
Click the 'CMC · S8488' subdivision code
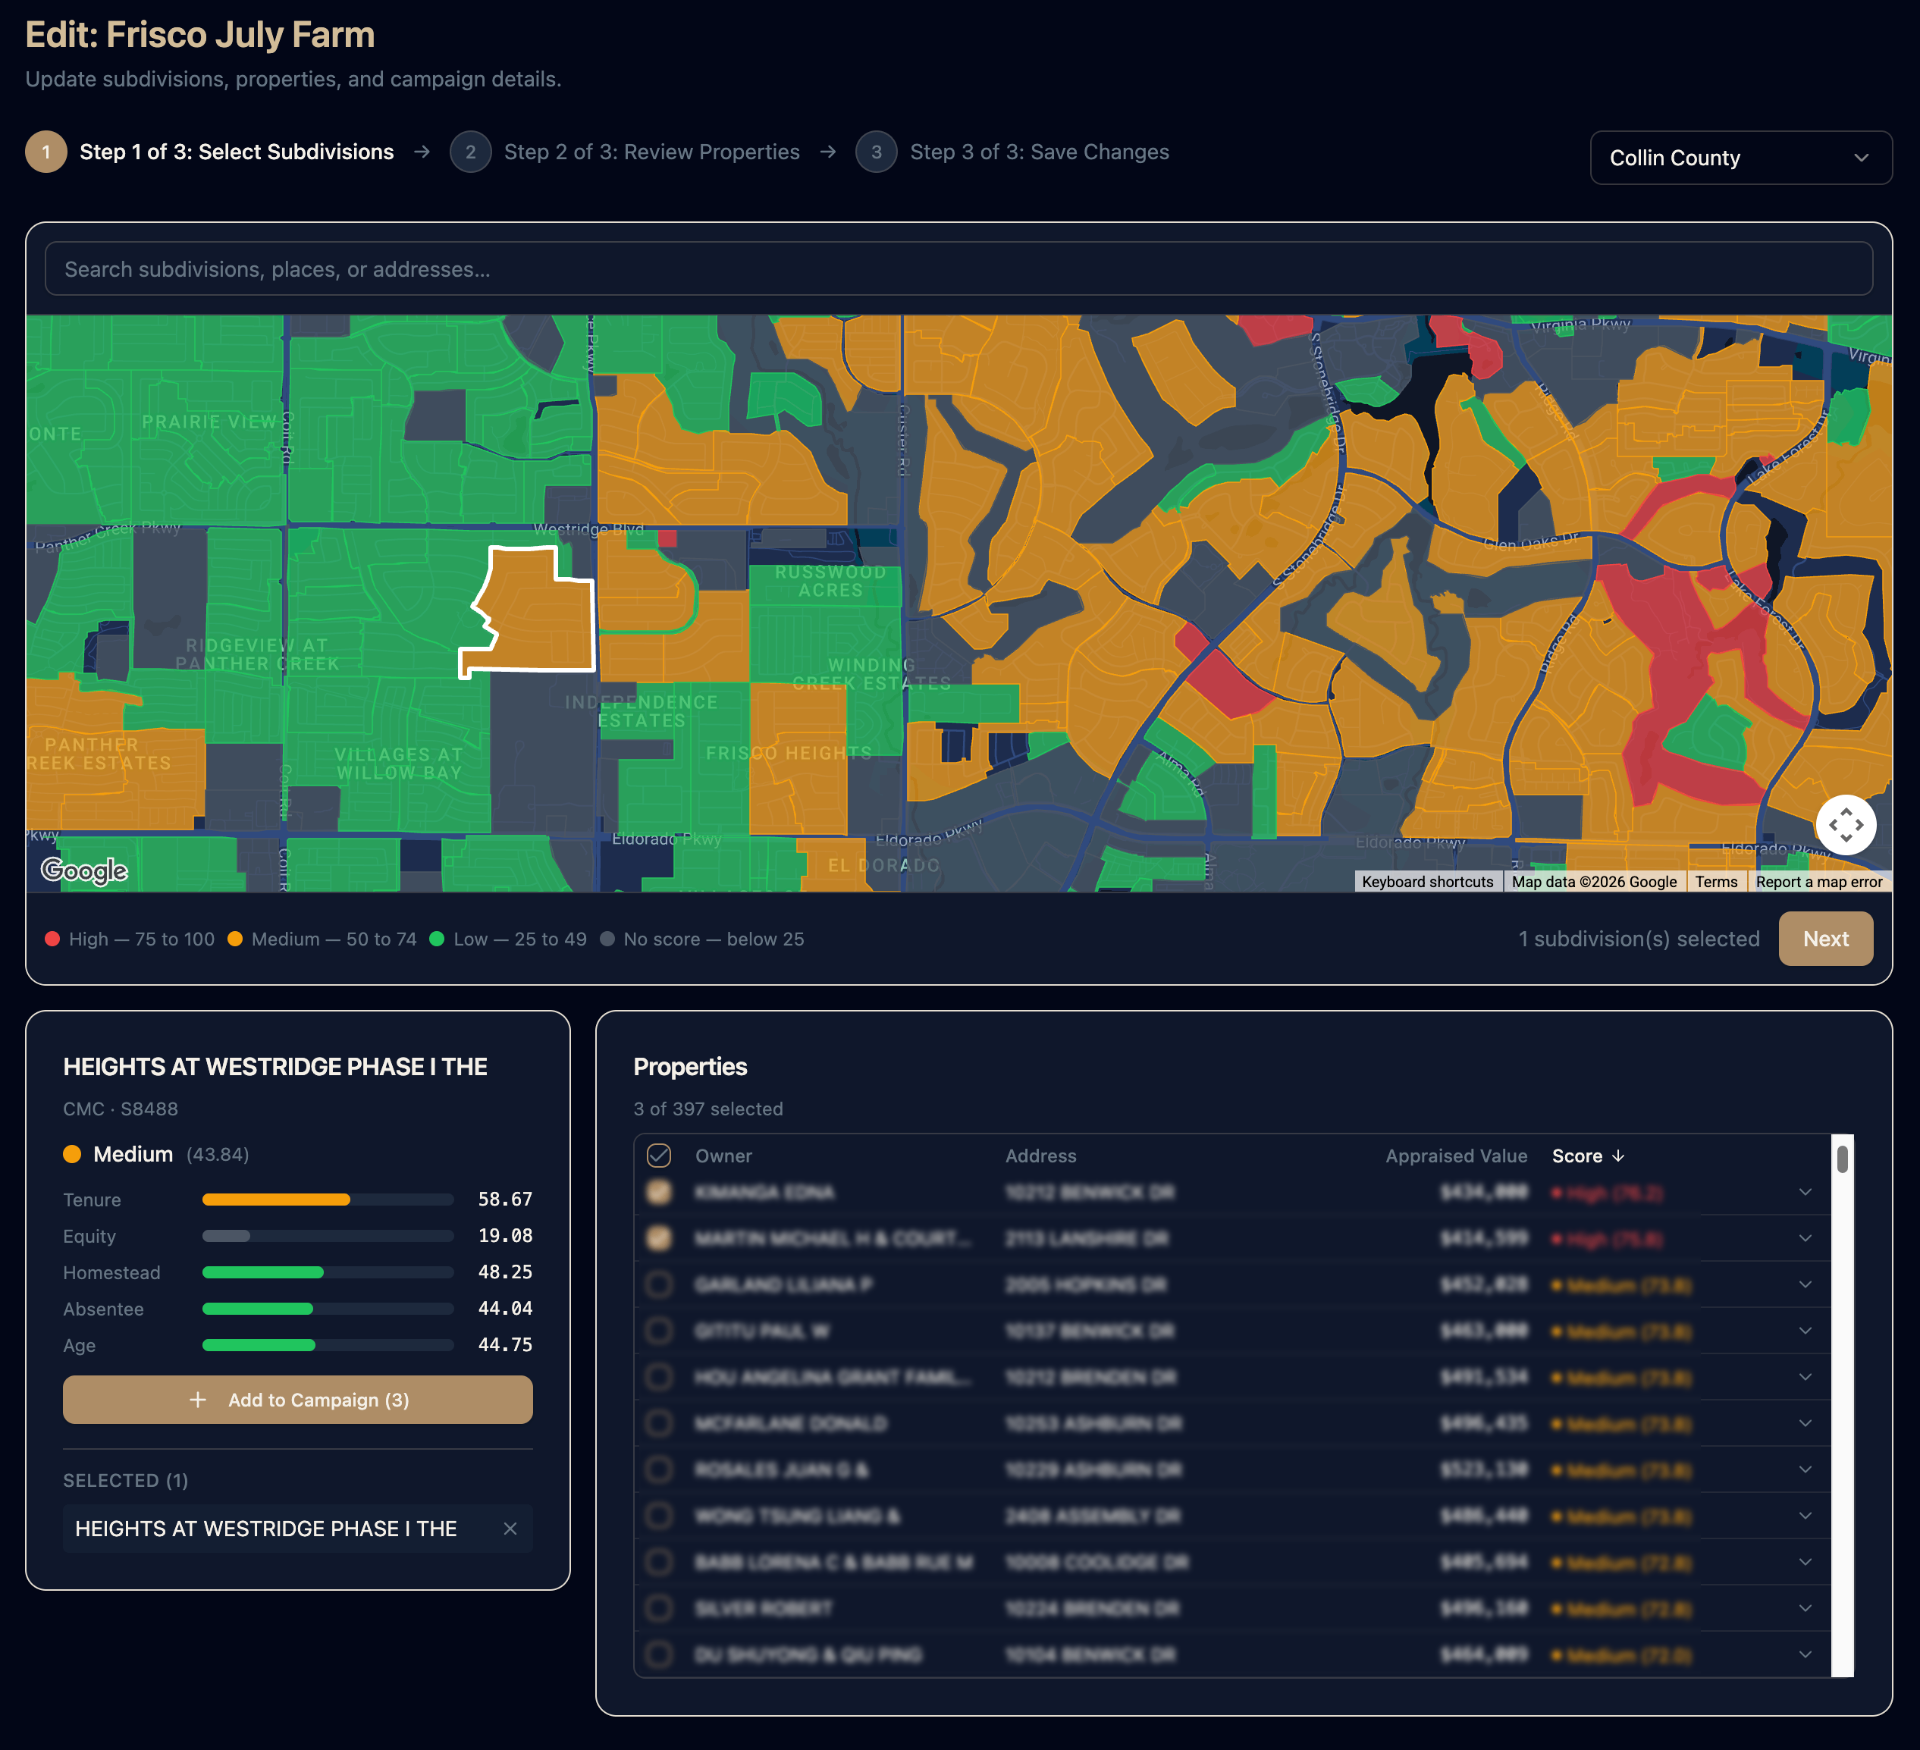[120, 1109]
